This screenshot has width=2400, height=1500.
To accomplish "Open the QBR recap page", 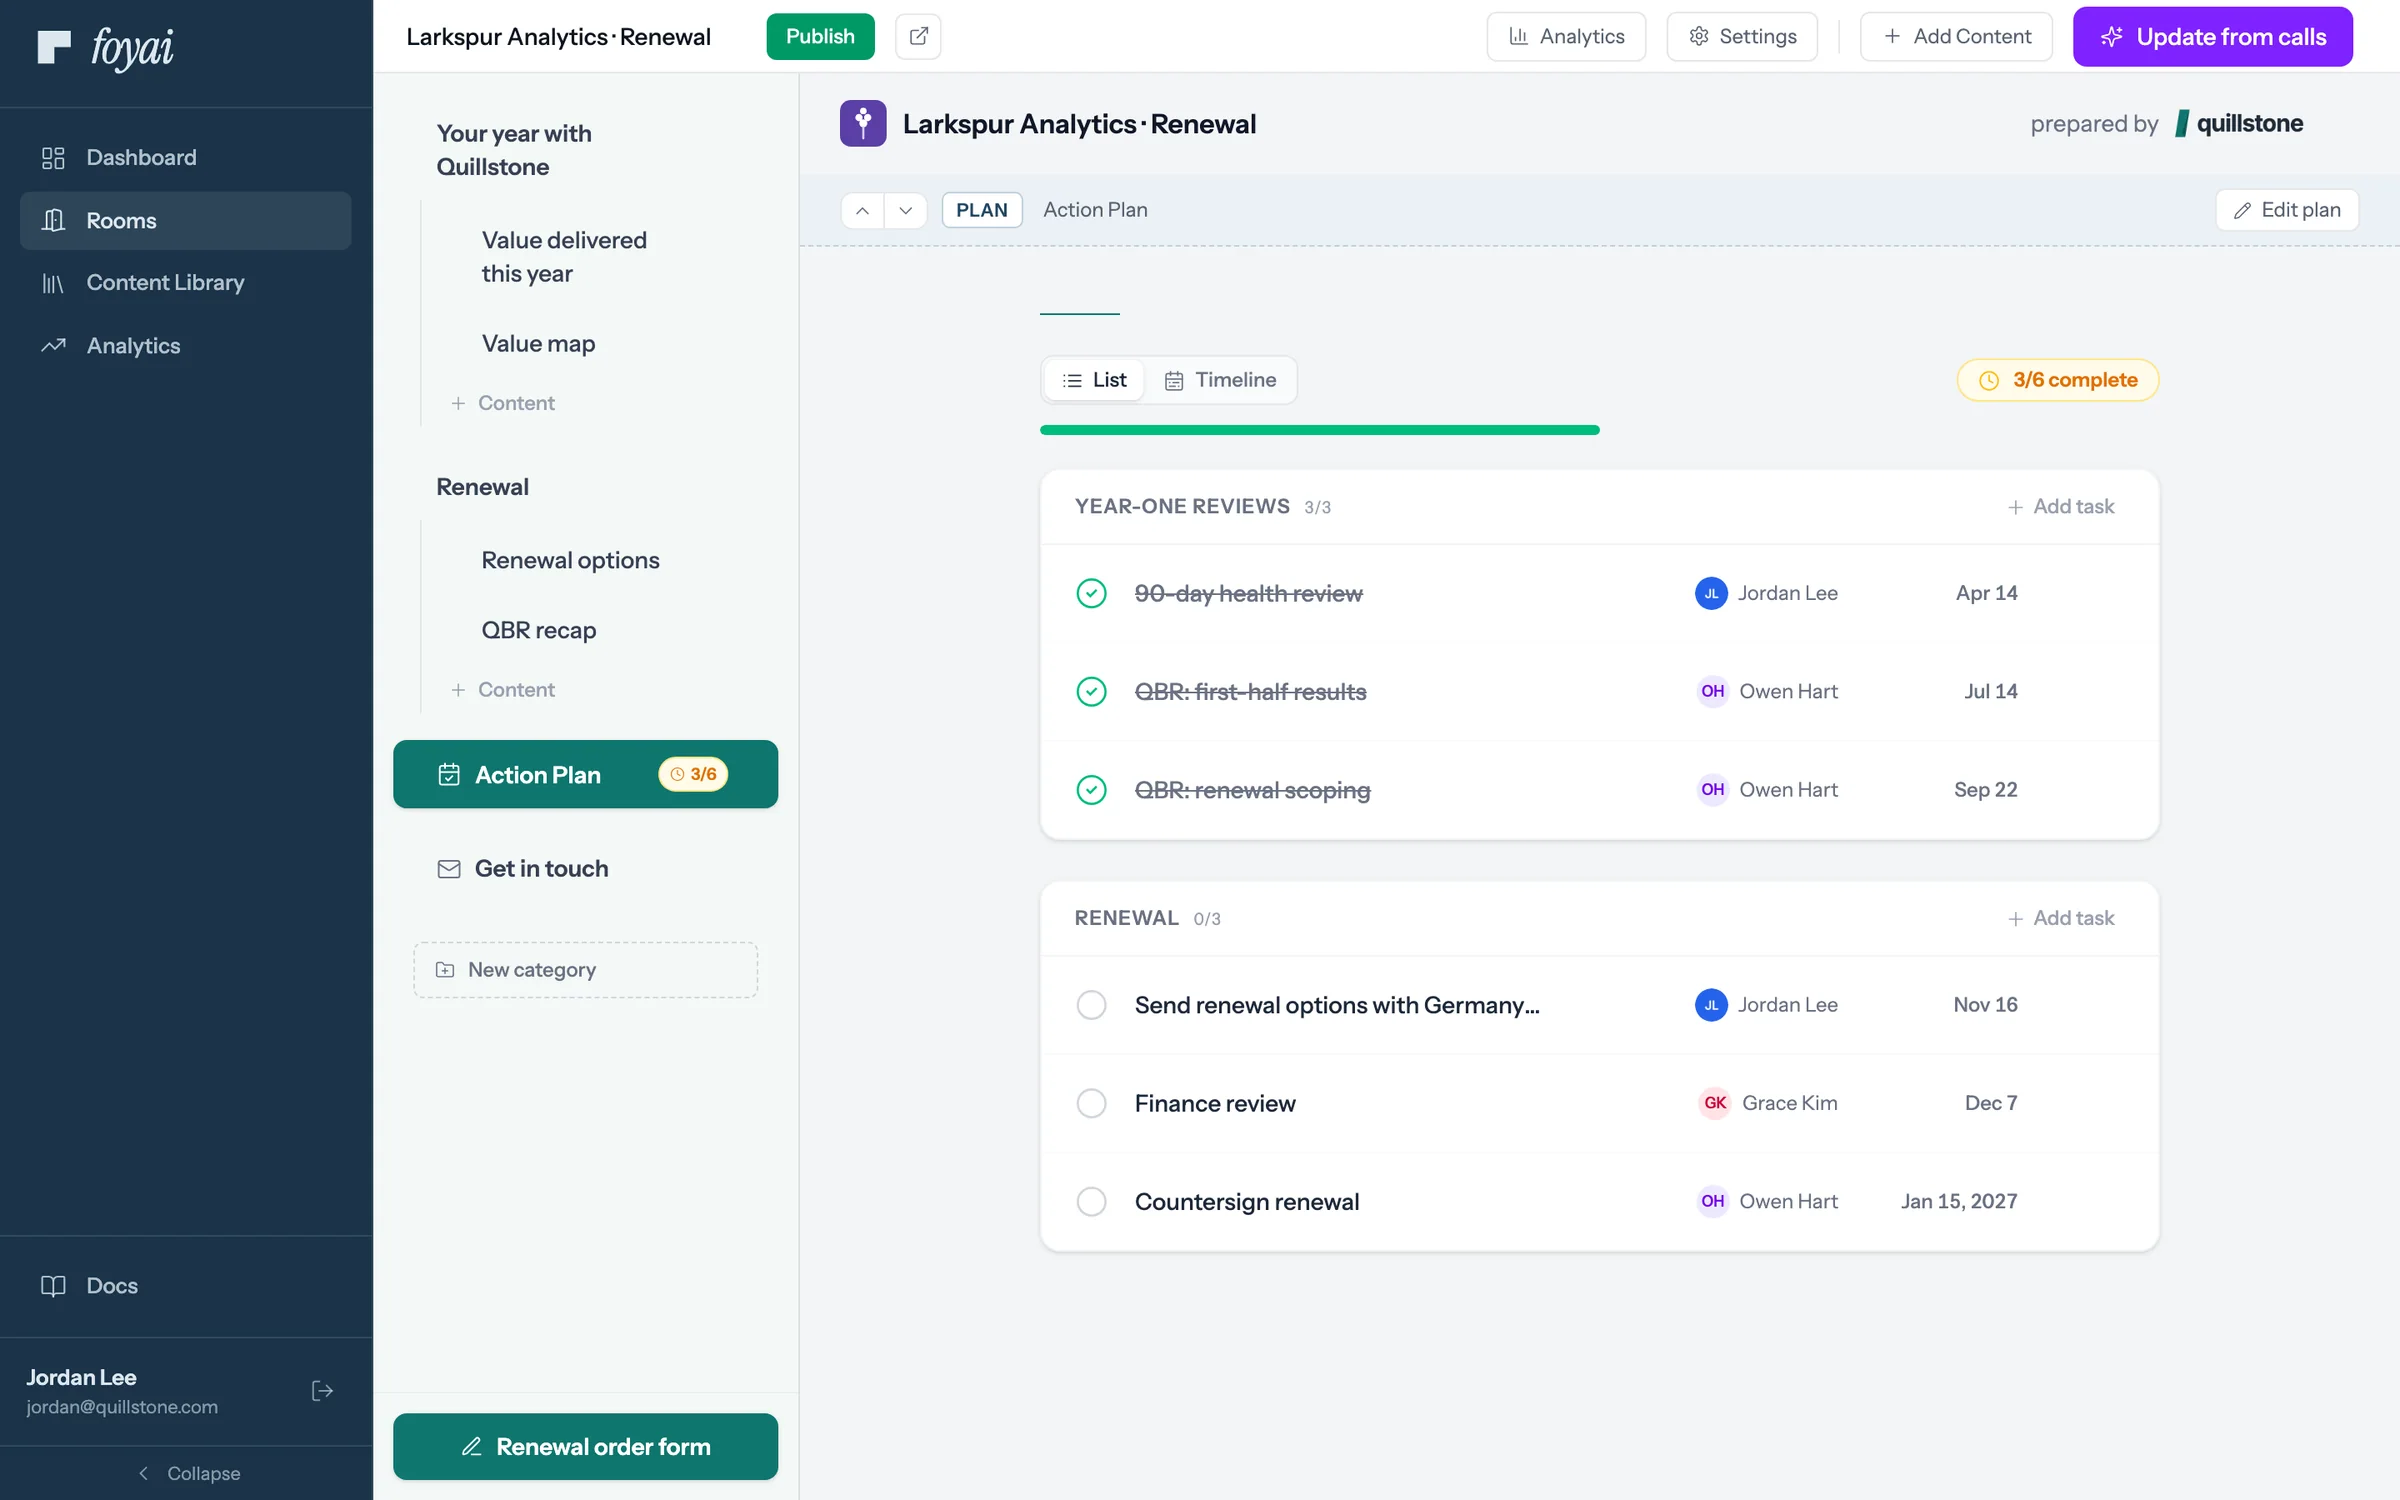I will pos(538,630).
